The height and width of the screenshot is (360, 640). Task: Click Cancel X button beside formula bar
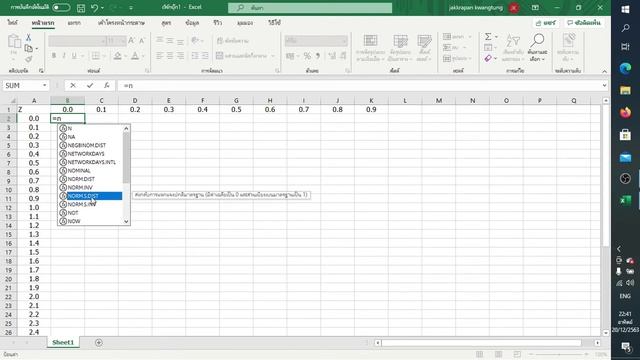(x=73, y=85)
